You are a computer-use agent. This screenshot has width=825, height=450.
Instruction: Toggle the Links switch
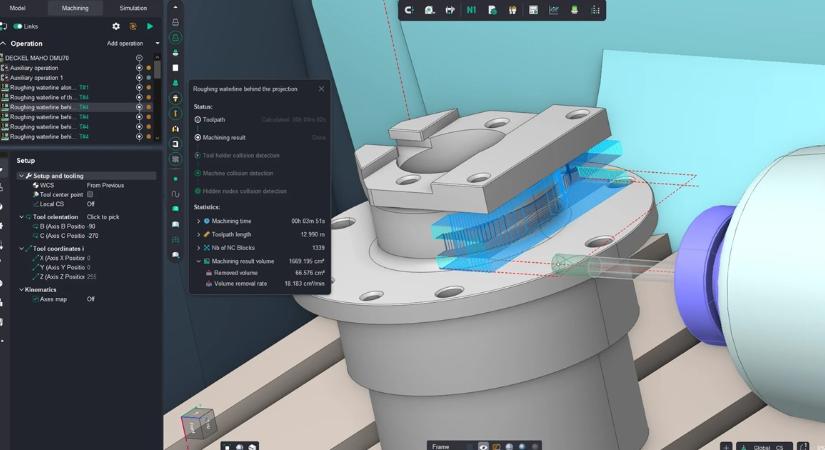[17, 26]
